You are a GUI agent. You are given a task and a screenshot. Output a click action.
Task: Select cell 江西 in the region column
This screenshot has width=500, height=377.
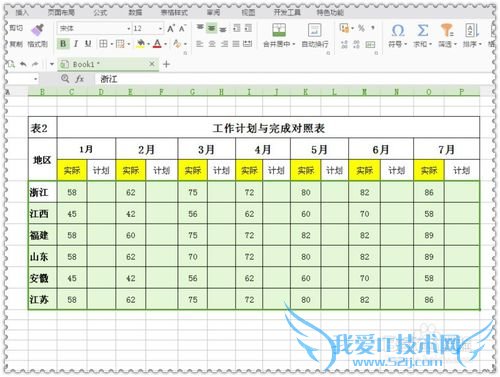(x=43, y=214)
